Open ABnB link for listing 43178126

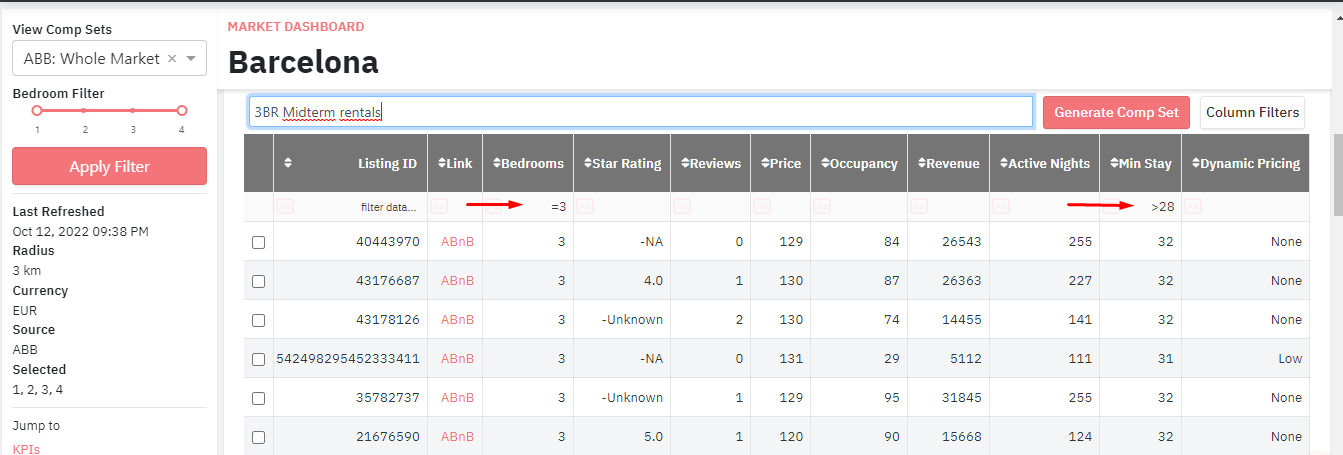[x=457, y=320]
